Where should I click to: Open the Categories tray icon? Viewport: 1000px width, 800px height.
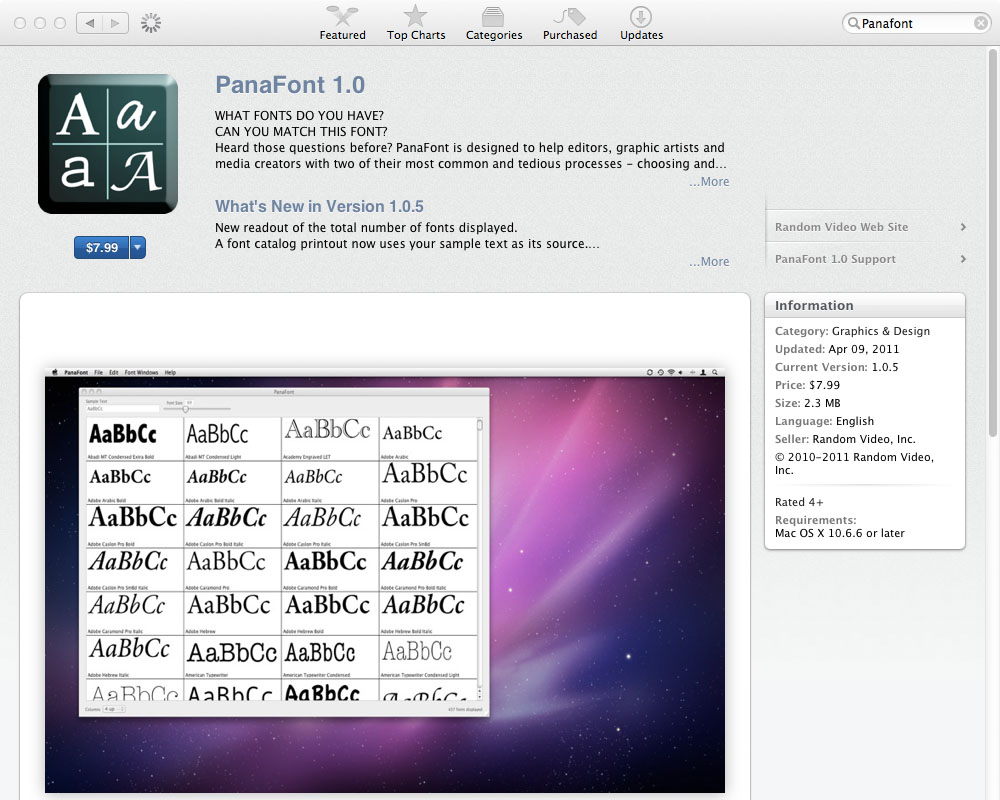point(492,17)
